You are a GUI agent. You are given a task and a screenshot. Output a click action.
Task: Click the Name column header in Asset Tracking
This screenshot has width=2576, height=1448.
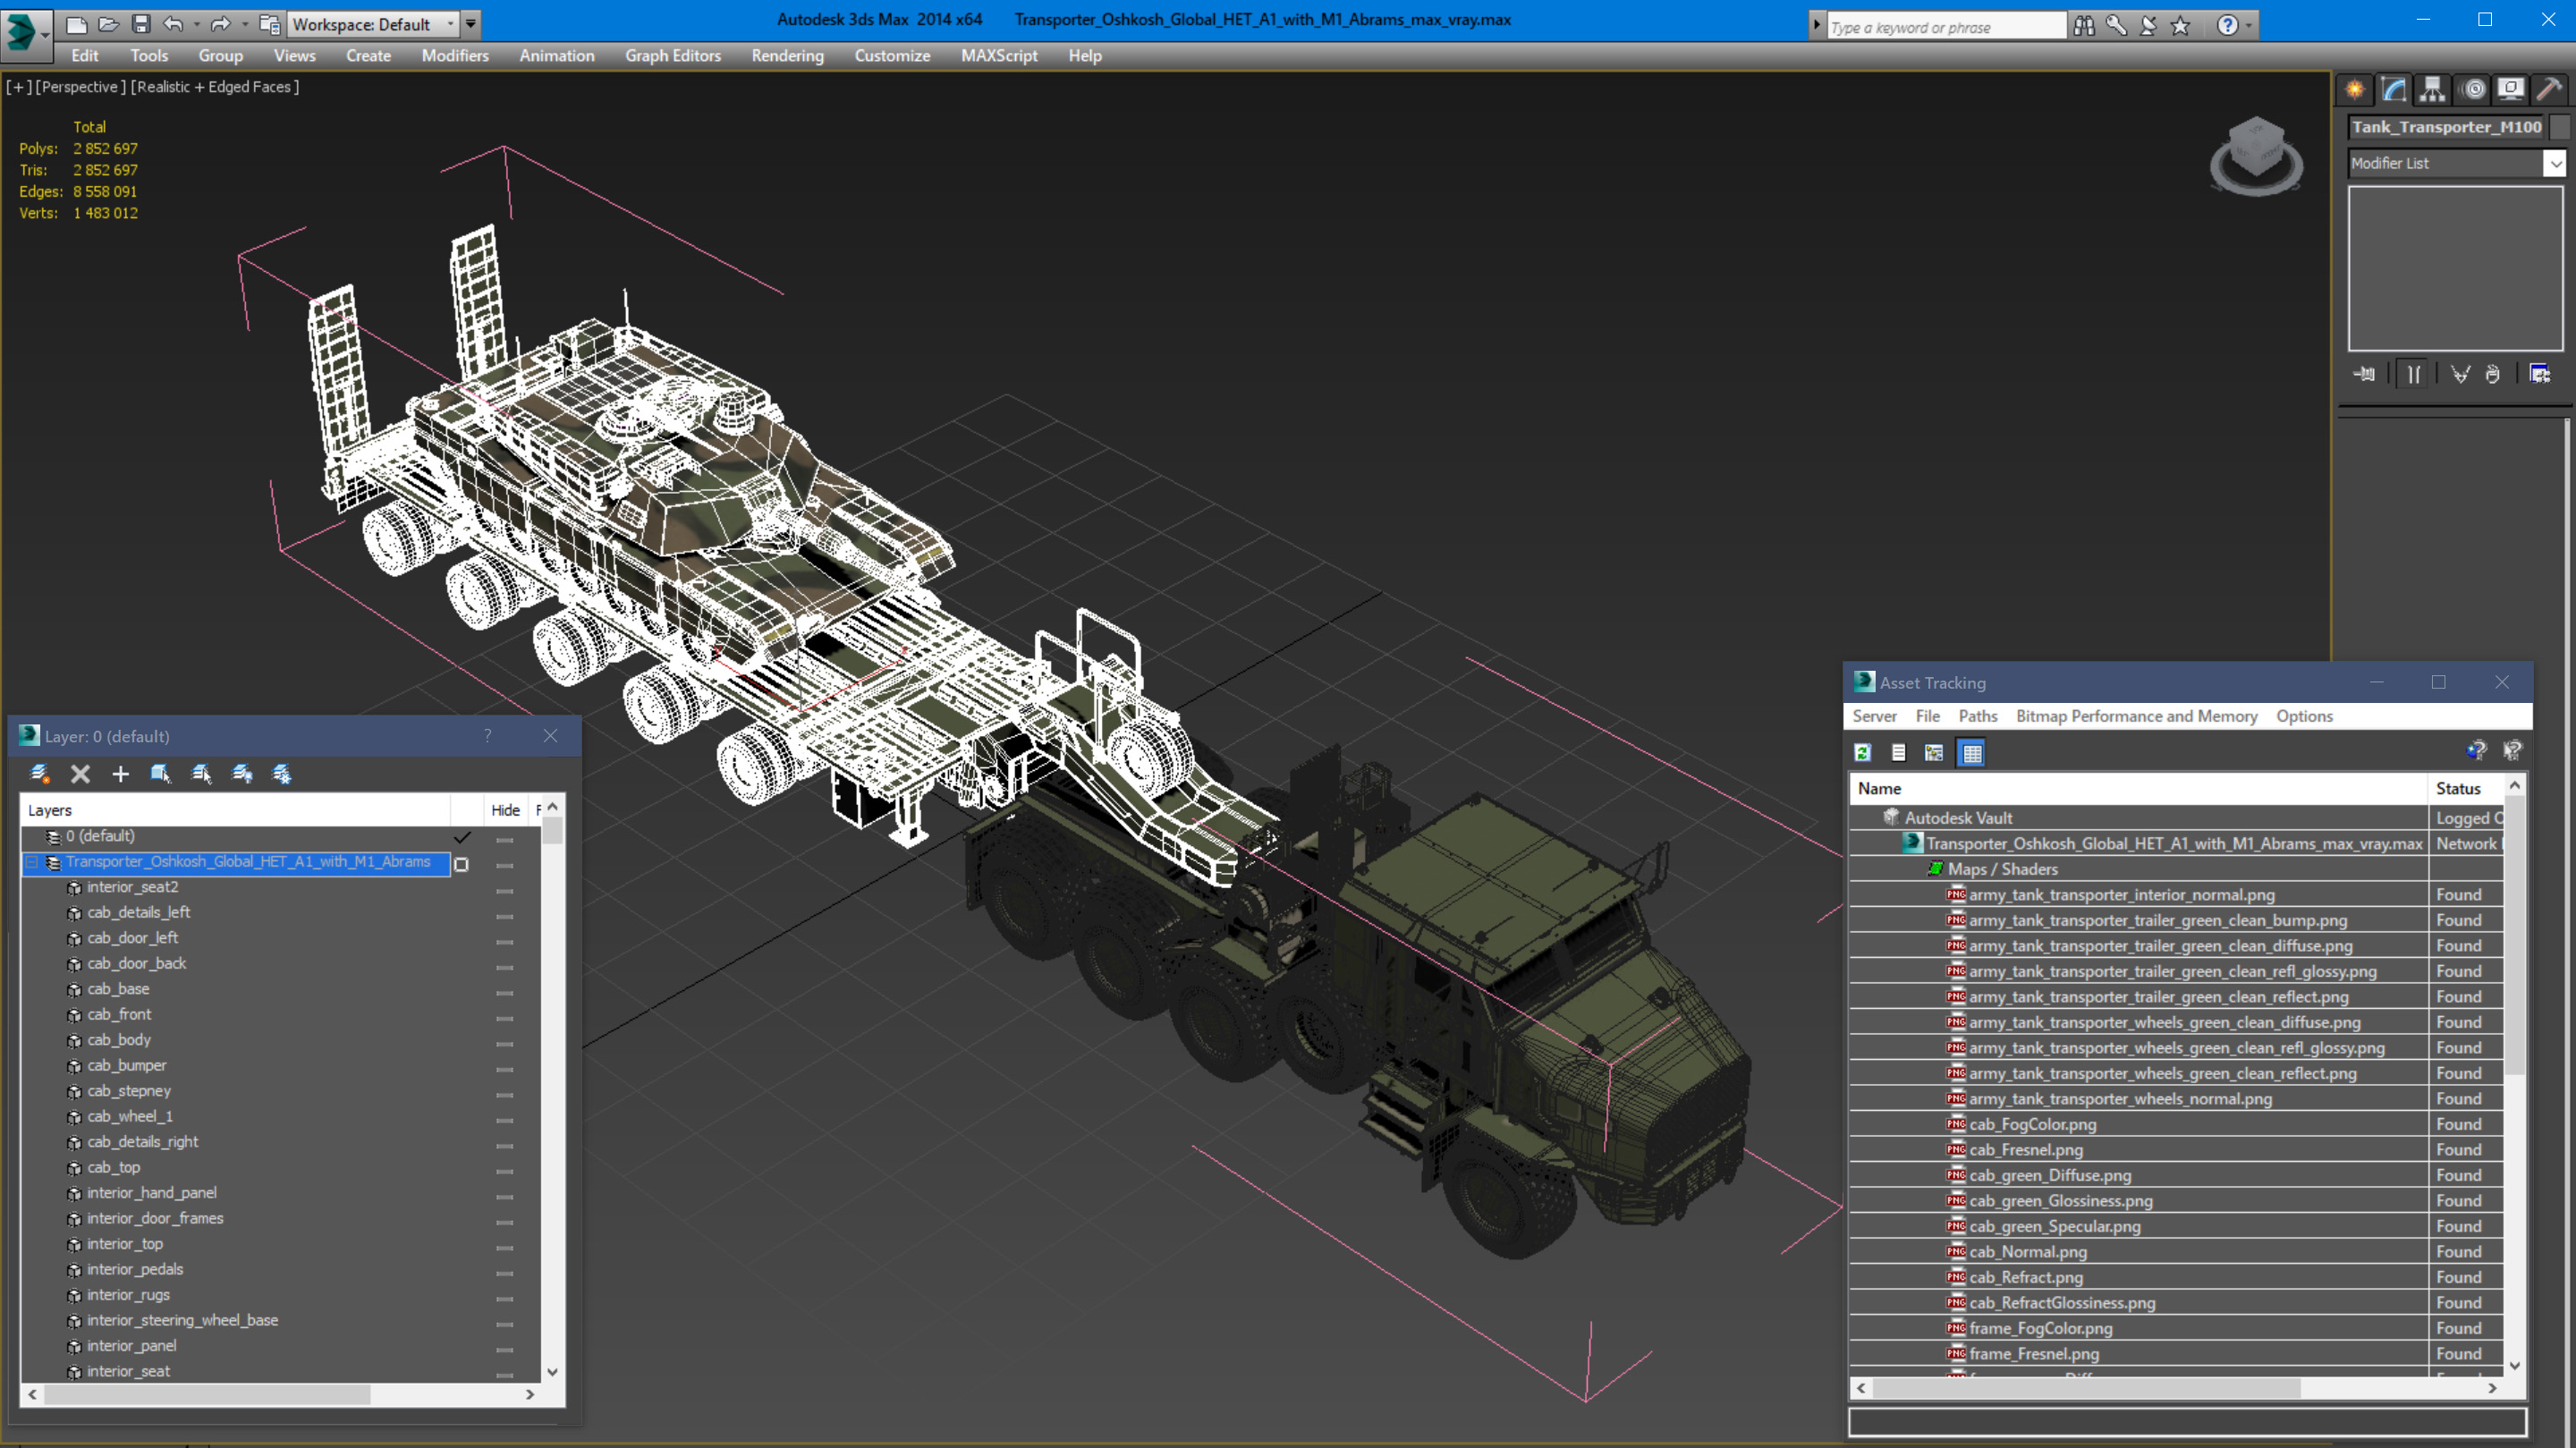(x=2138, y=788)
